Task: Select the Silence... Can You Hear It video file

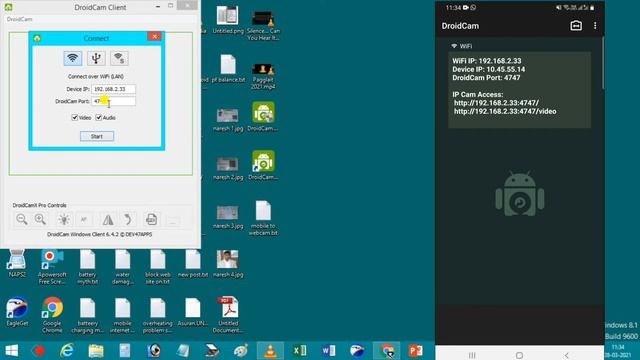Action: [263, 25]
